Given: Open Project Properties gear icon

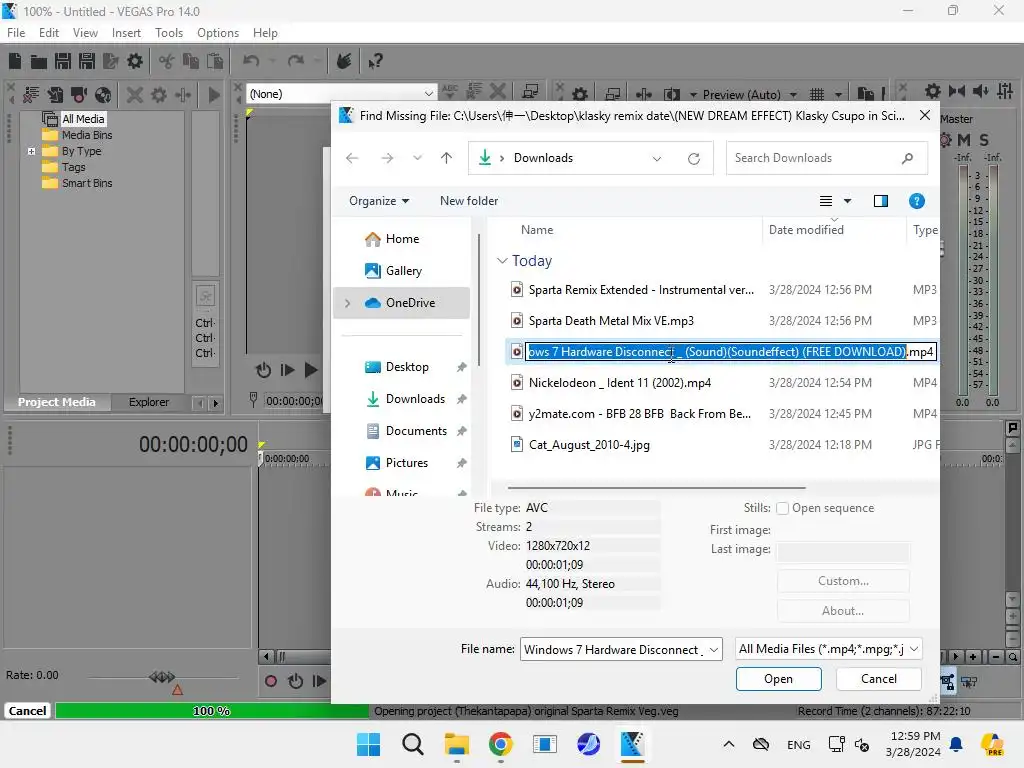Looking at the screenshot, I should click(135, 61).
